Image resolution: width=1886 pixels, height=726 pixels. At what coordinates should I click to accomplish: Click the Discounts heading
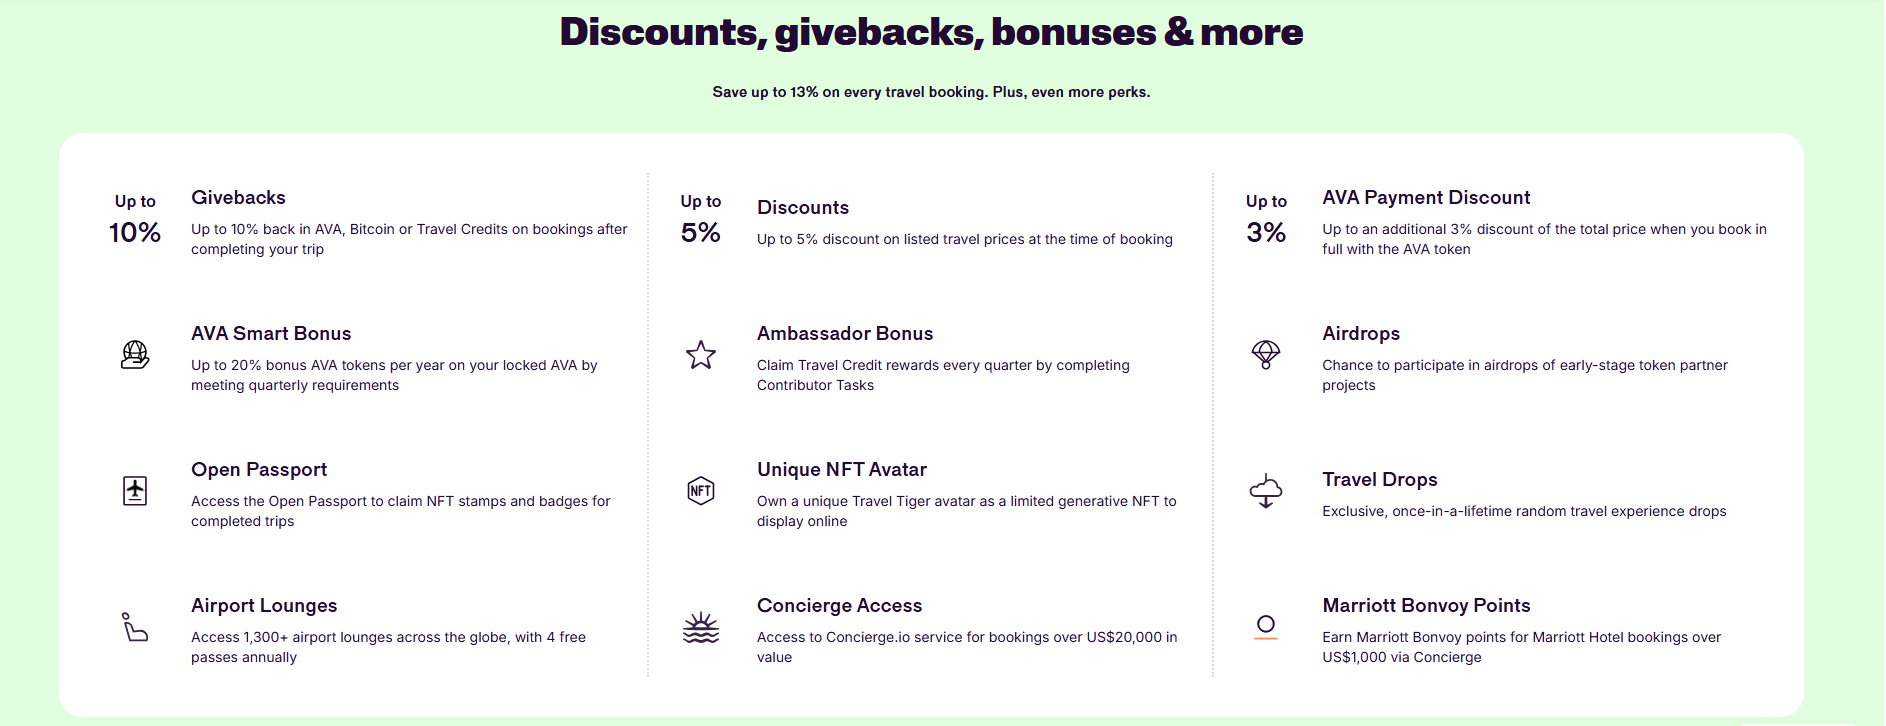[803, 208]
